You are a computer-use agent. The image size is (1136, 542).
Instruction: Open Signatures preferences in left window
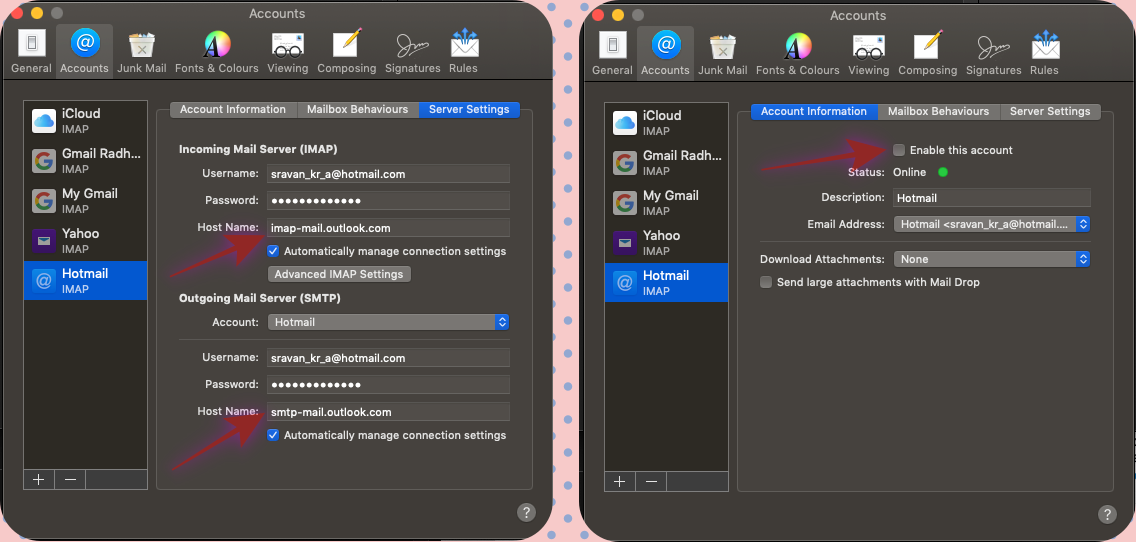413,52
